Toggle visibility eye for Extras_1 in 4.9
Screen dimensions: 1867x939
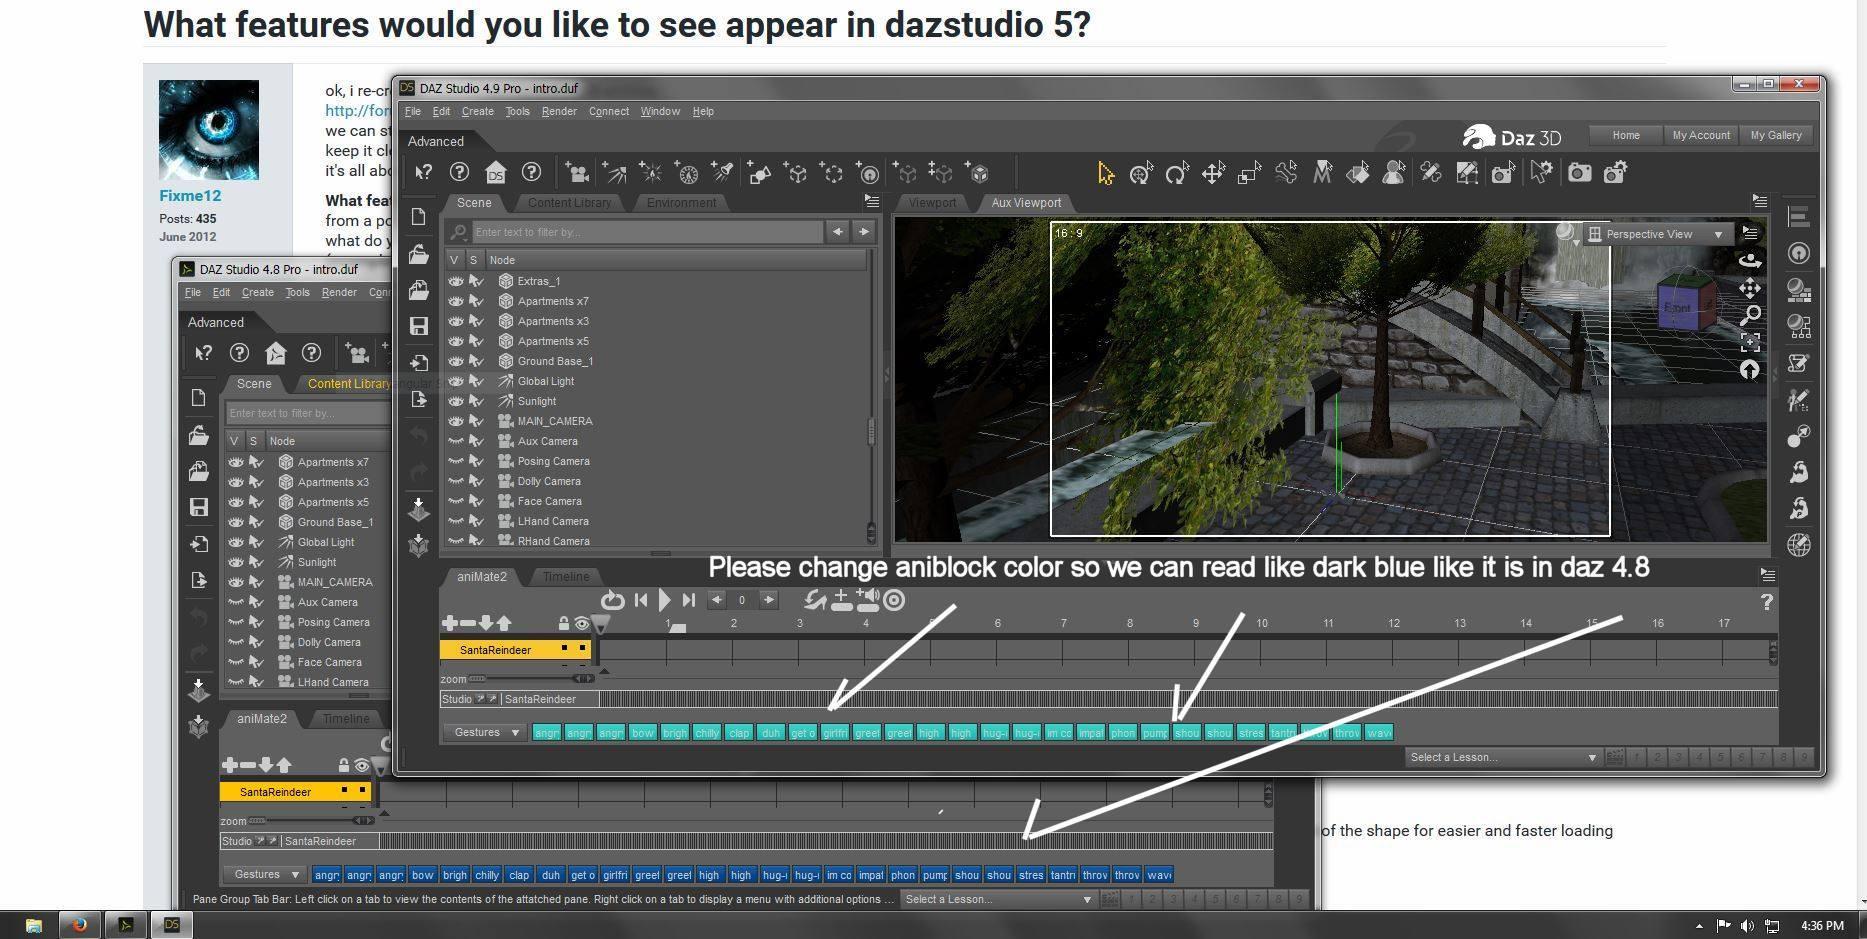coord(455,281)
